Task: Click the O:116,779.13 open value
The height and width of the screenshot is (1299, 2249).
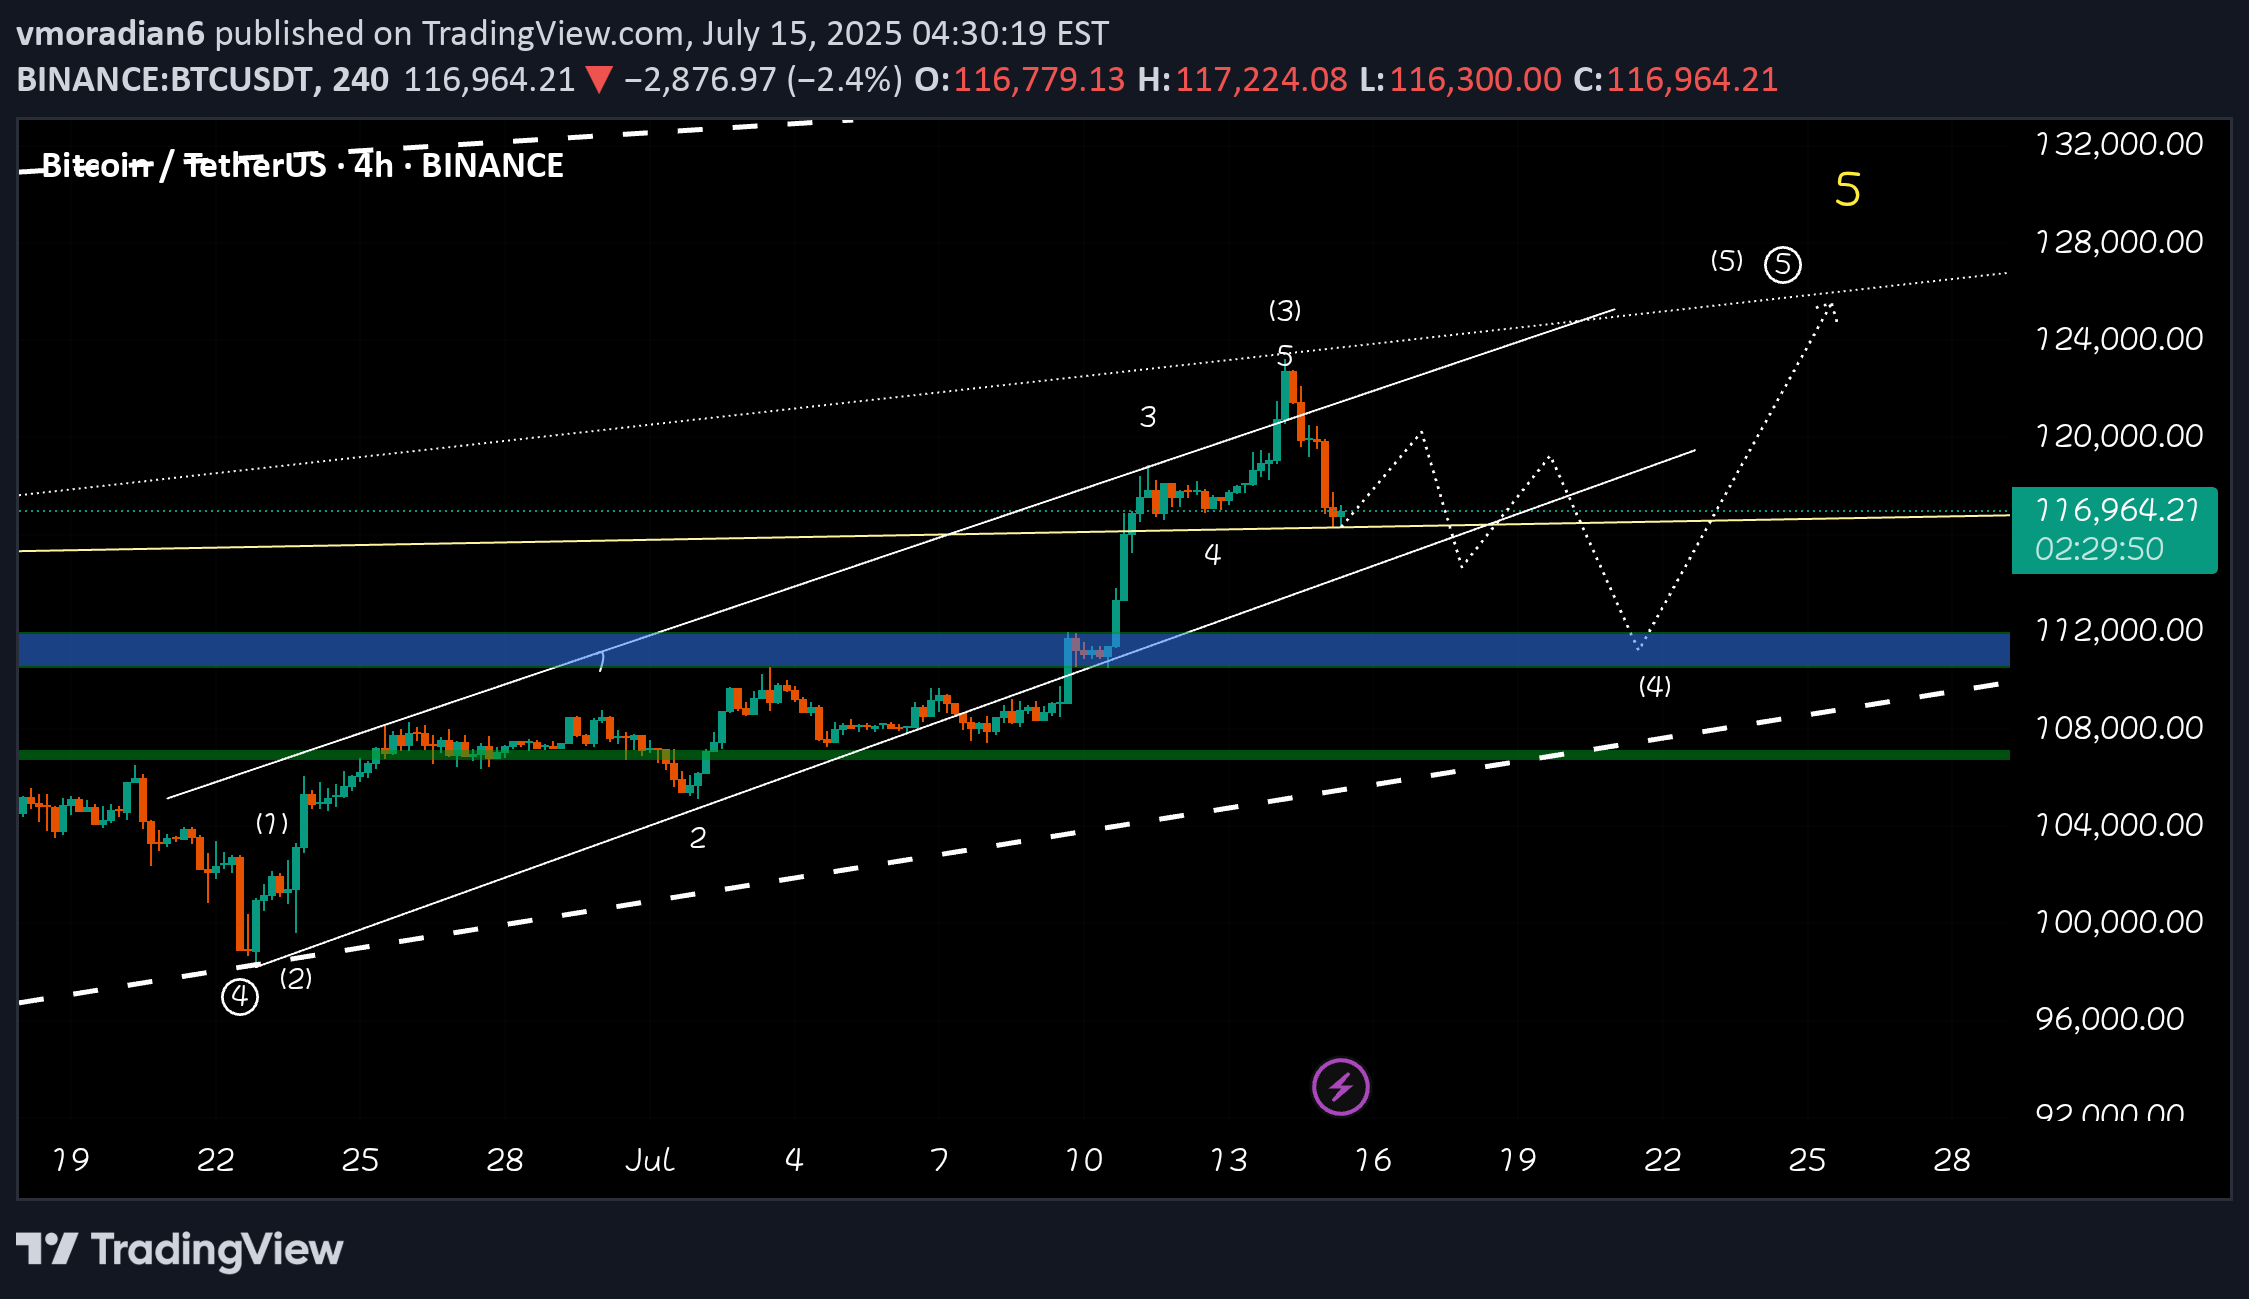Action: pyautogui.click(x=1020, y=80)
